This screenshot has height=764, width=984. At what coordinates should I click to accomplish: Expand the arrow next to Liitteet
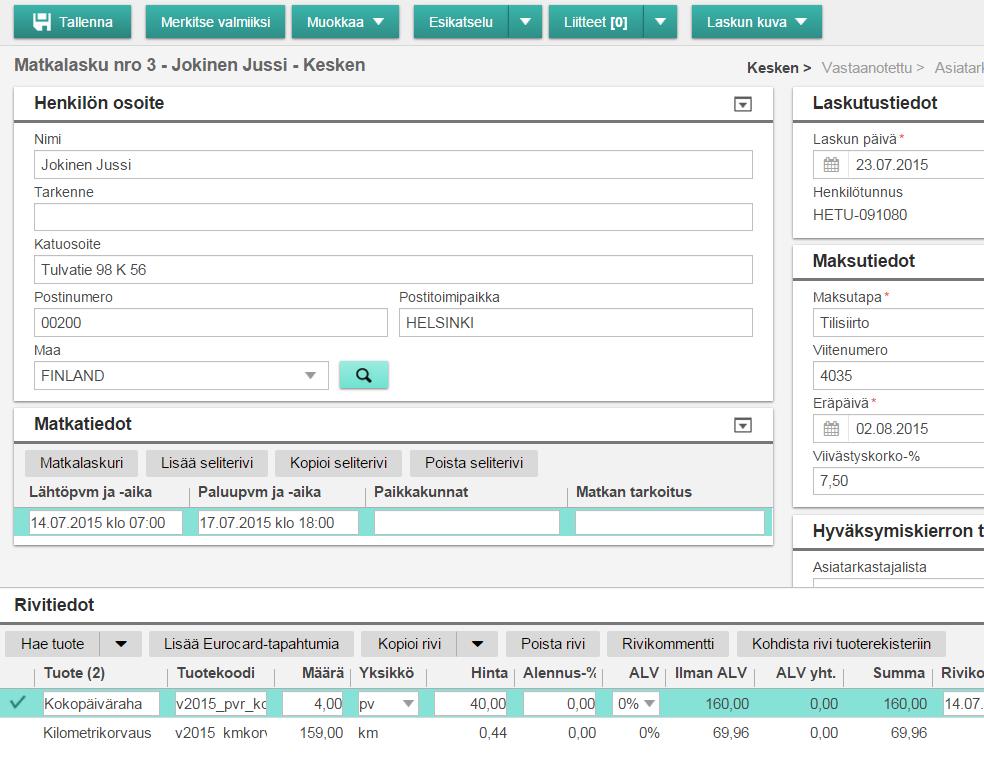tap(660, 22)
